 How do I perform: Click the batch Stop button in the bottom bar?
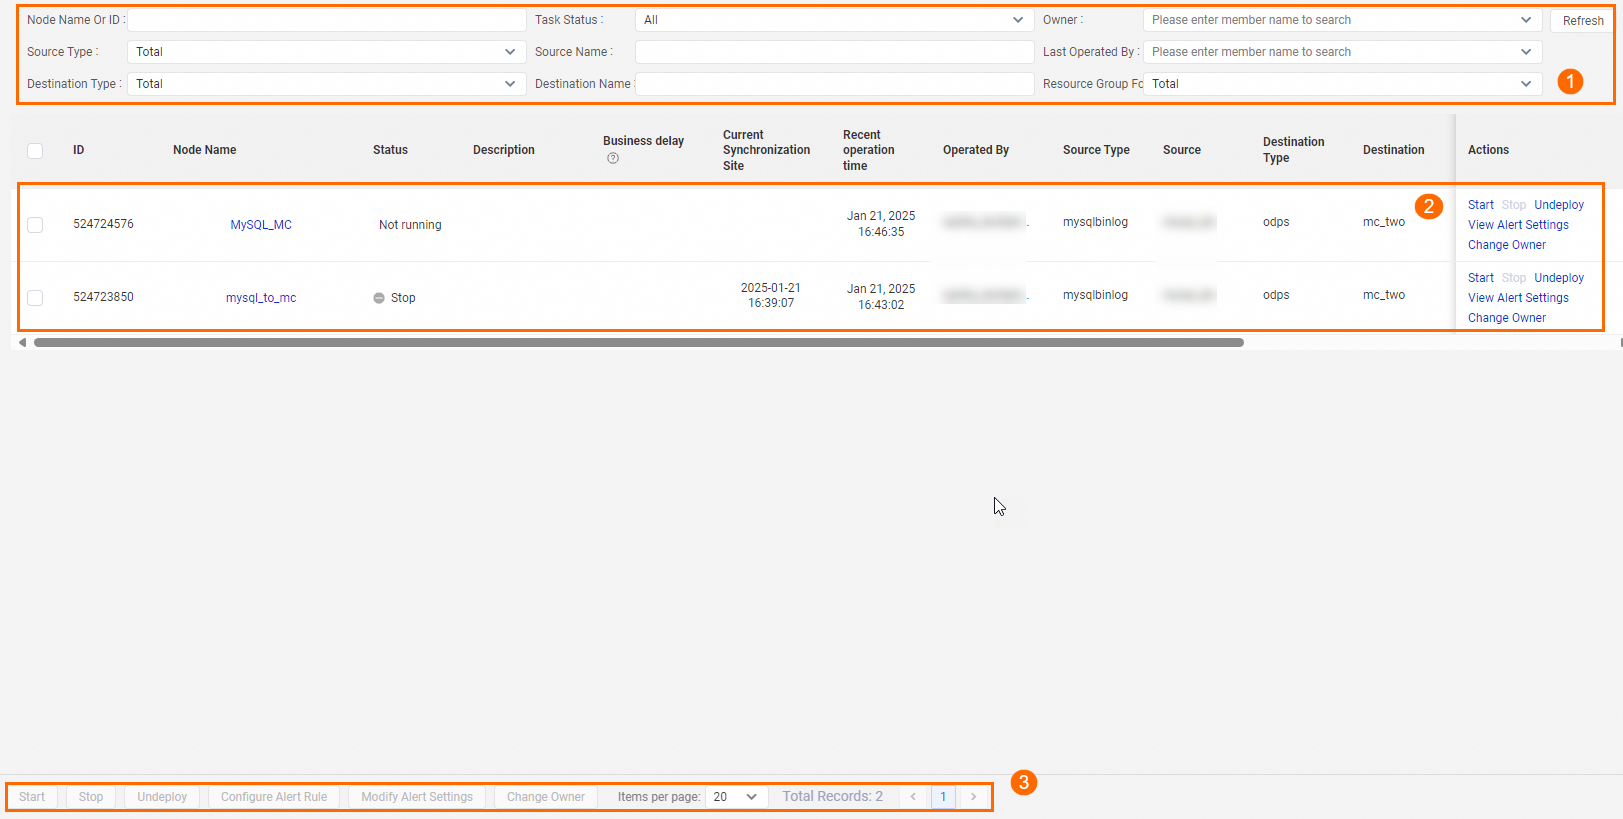[x=91, y=797]
